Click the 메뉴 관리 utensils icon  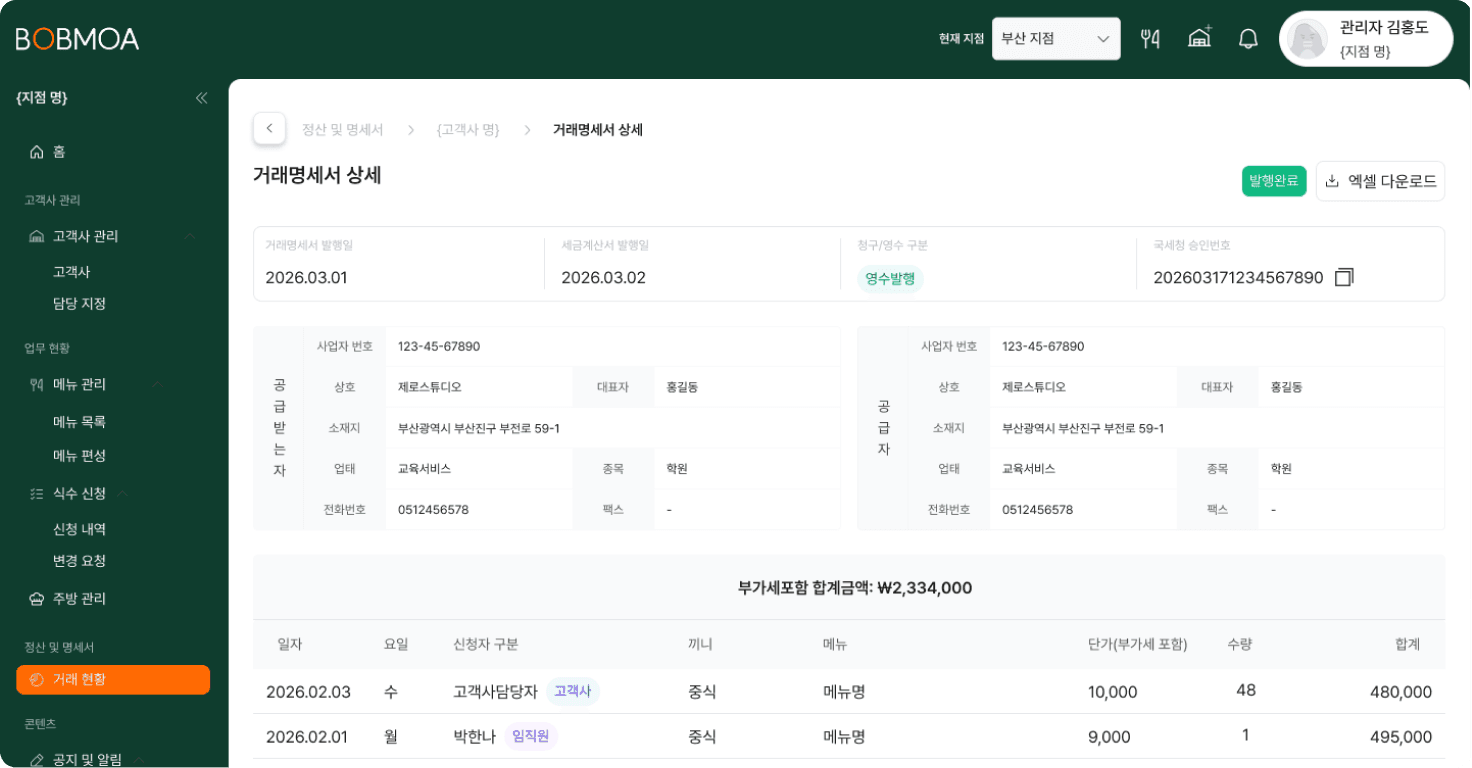37,384
